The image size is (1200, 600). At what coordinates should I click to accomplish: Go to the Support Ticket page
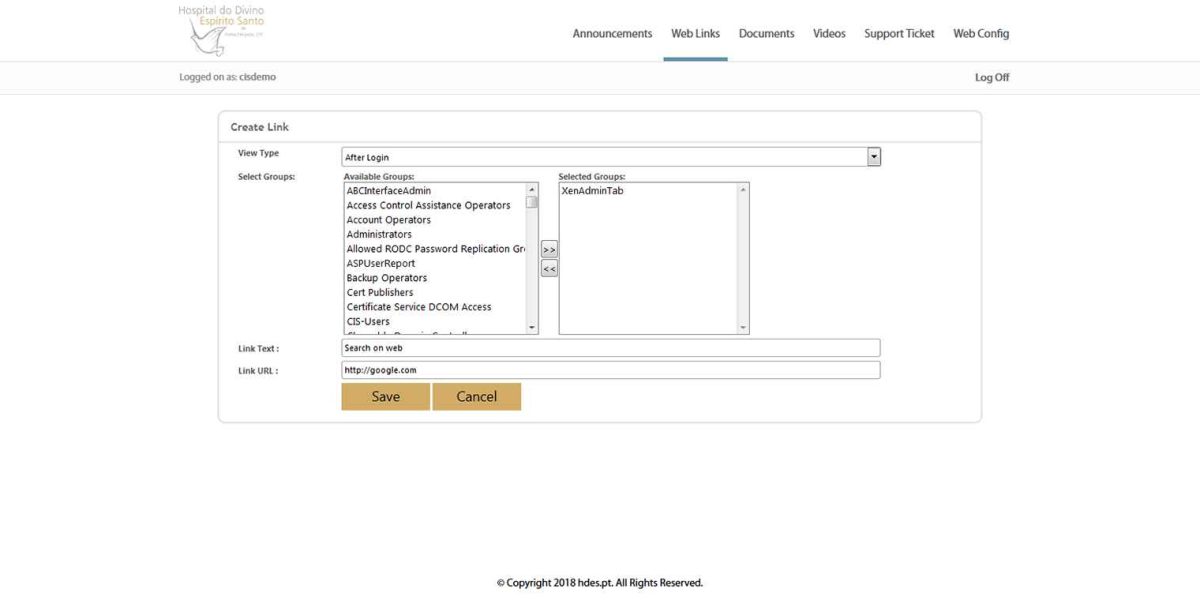[898, 33]
